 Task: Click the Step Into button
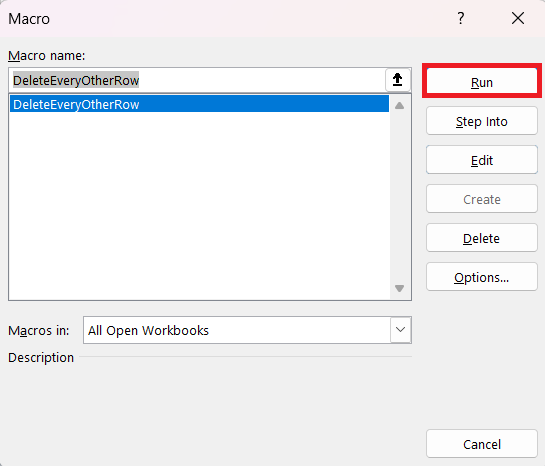tap(482, 121)
